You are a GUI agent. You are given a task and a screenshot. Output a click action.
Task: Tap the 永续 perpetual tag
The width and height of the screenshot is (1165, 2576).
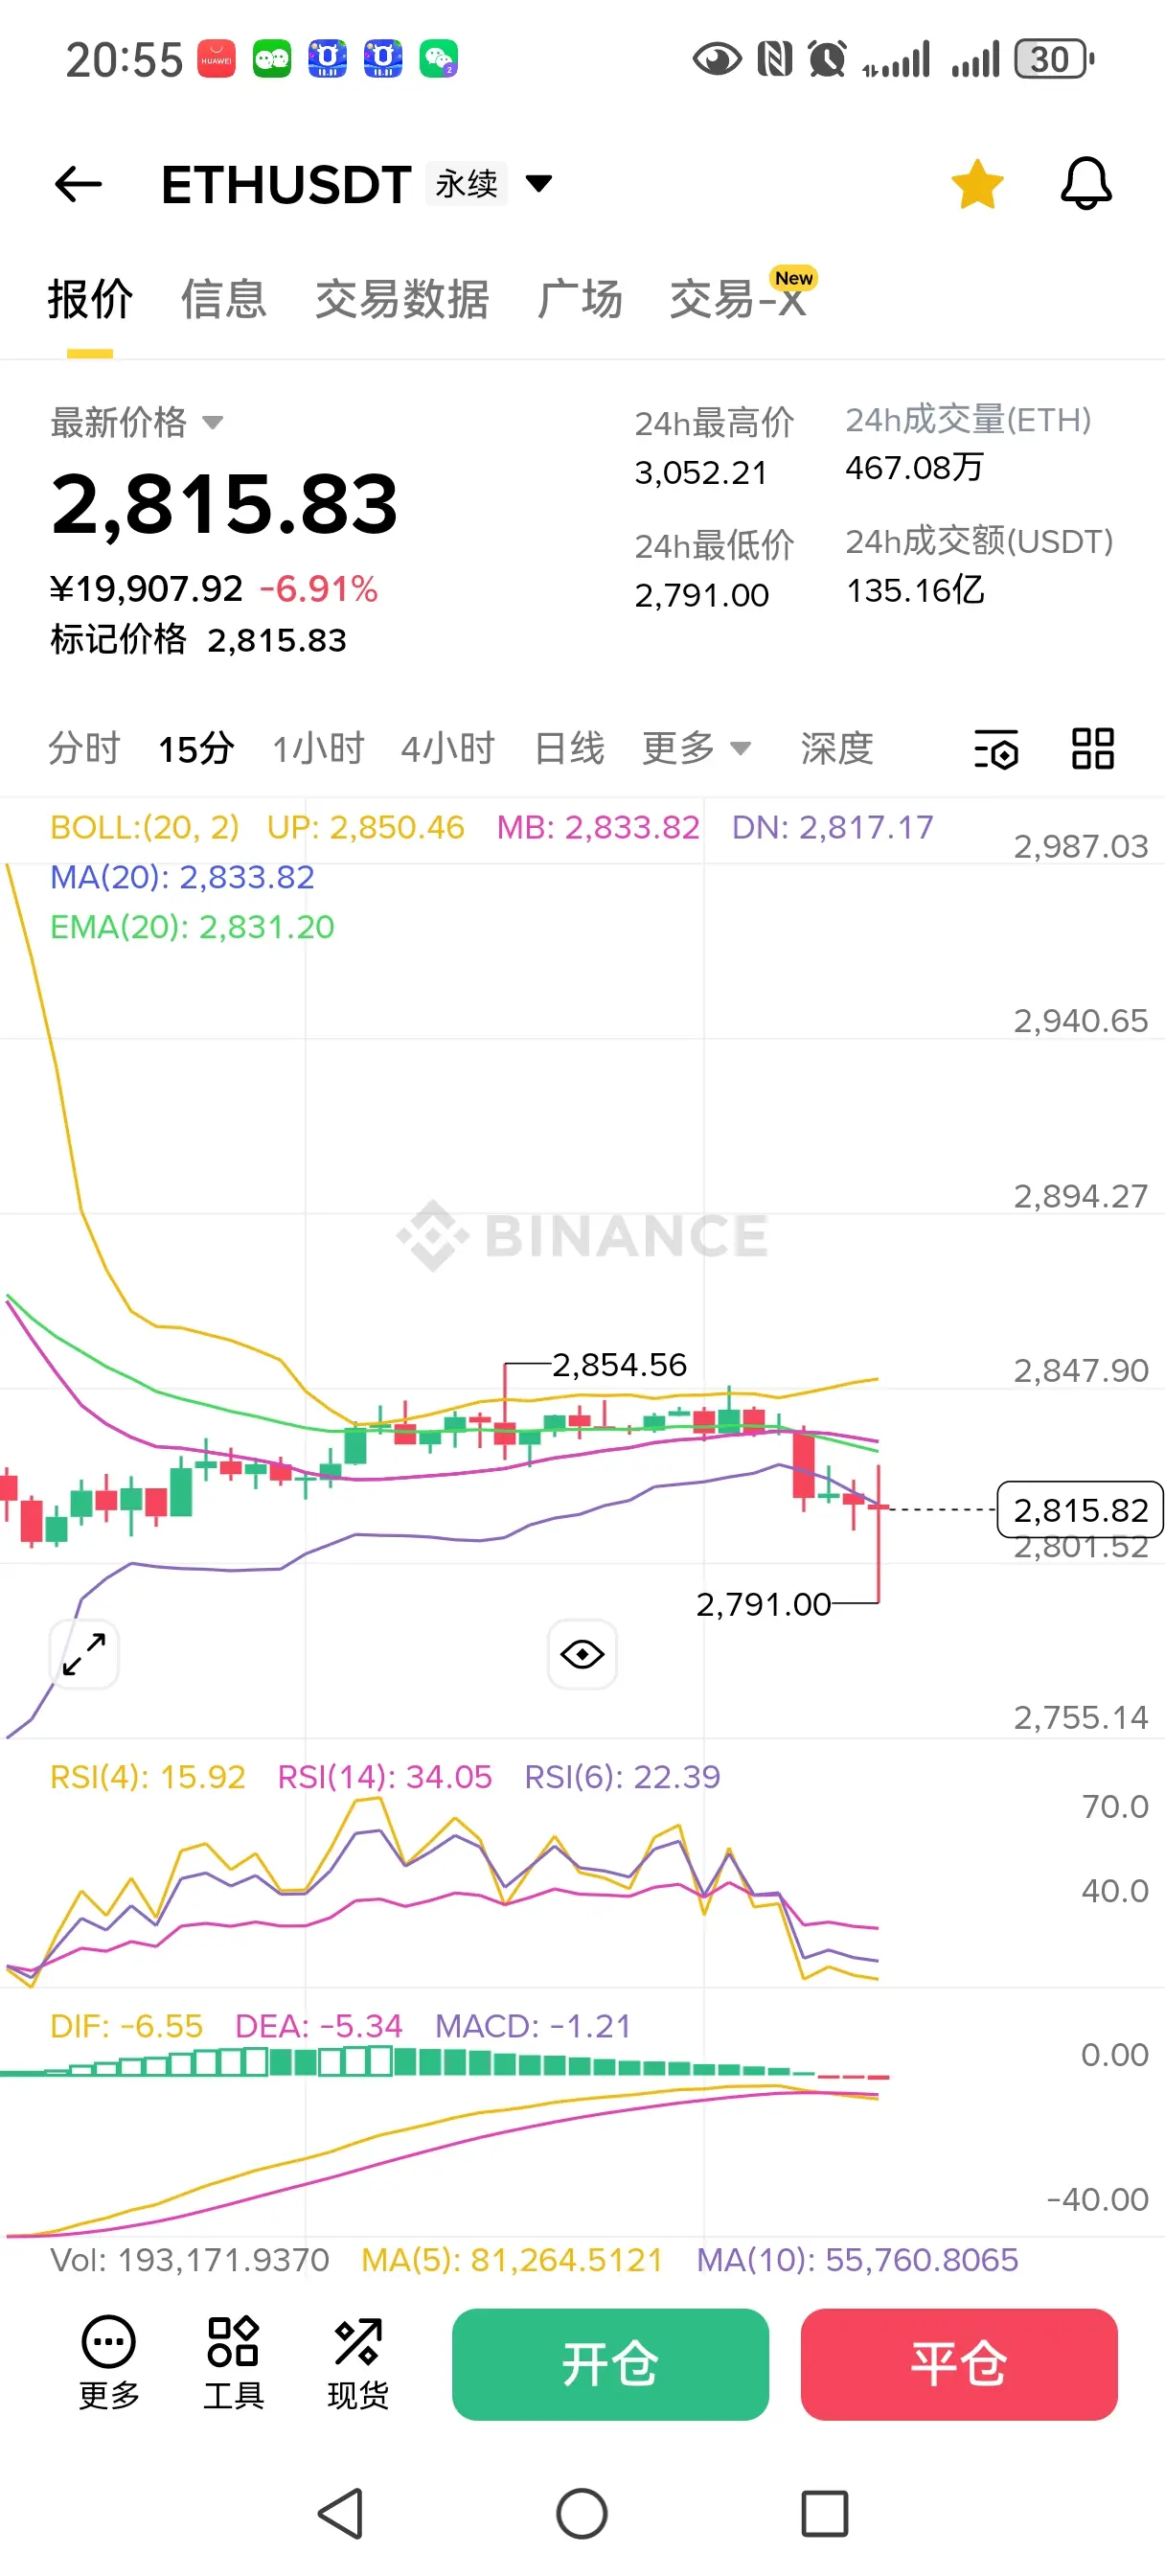(466, 183)
